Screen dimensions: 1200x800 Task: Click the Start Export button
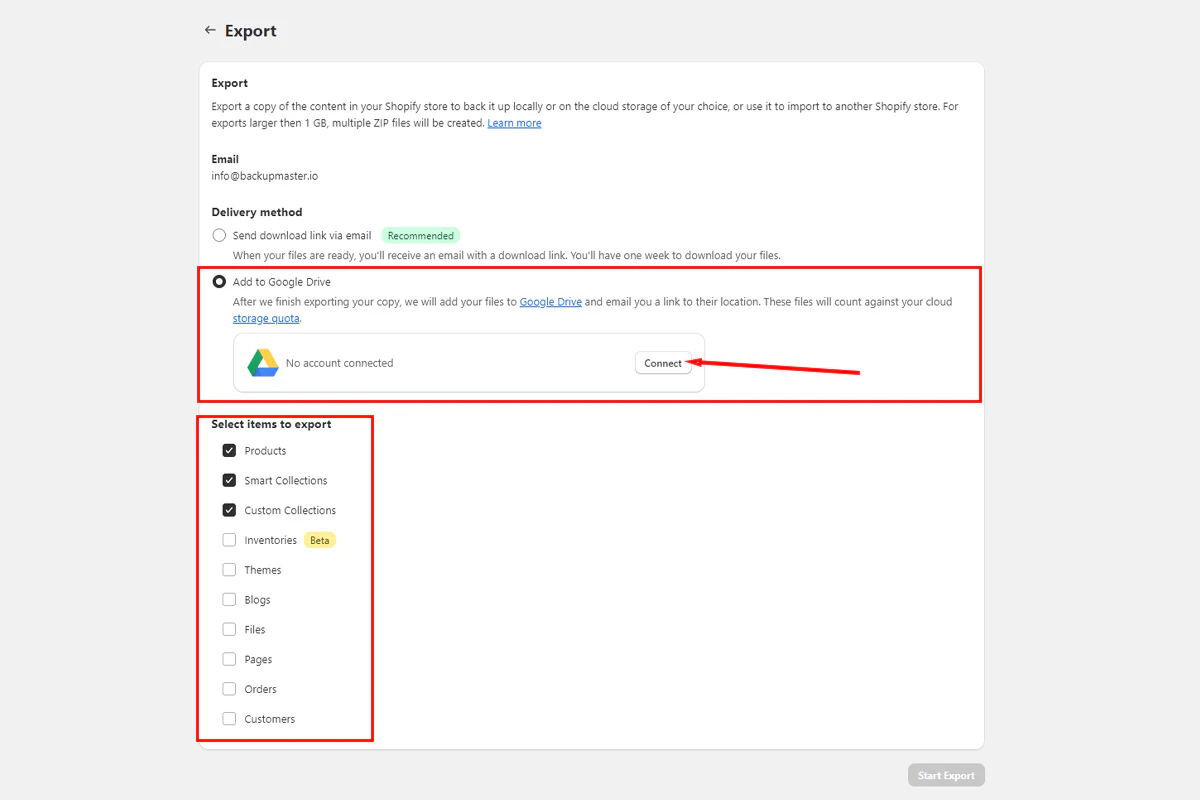click(x=945, y=774)
